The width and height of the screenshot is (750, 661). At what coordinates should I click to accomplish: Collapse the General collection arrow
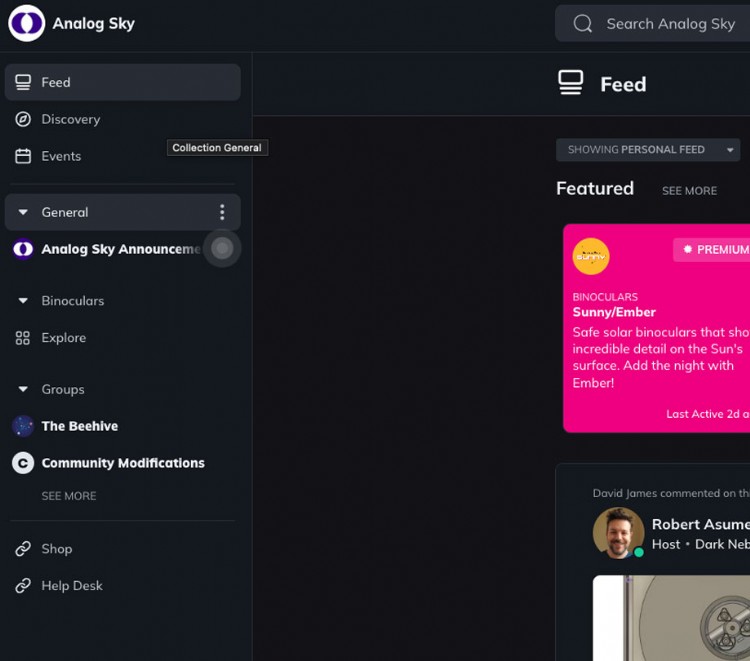point(23,212)
